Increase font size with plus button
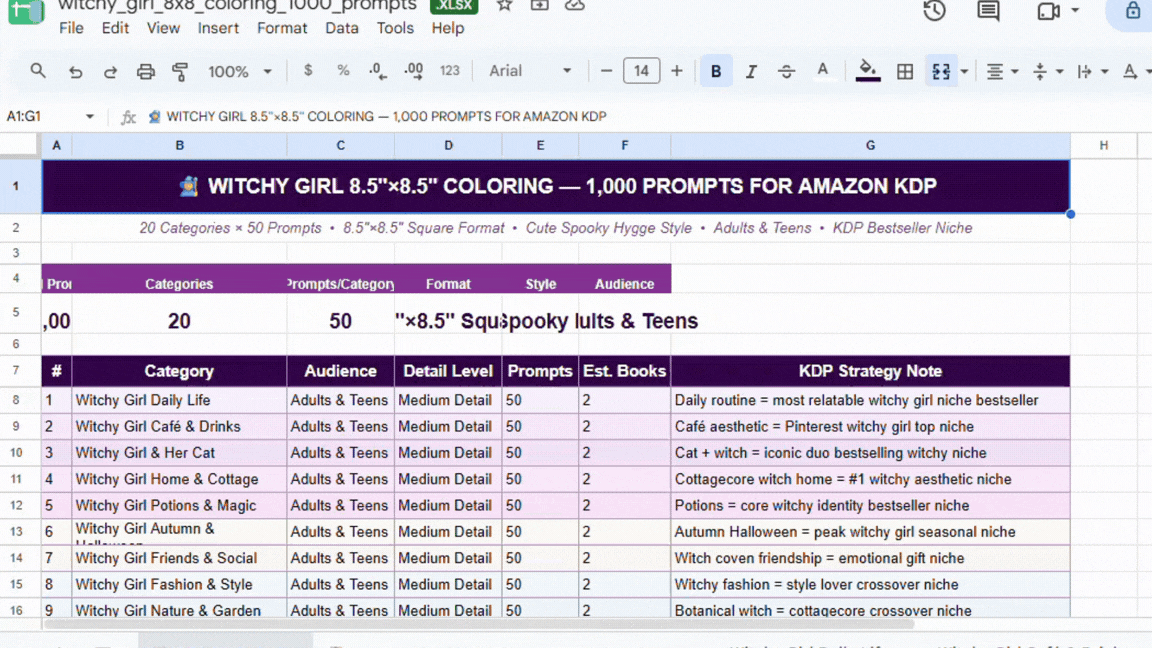This screenshot has width=1152, height=648. click(x=677, y=71)
